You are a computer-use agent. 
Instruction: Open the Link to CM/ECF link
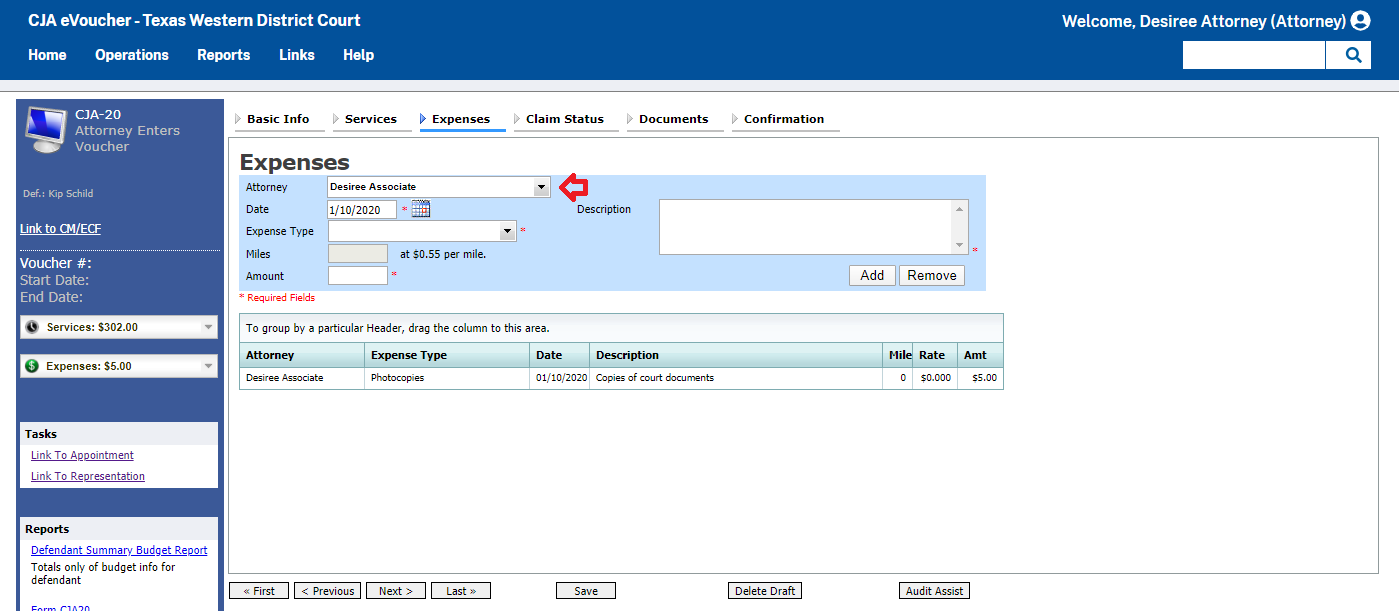point(61,229)
